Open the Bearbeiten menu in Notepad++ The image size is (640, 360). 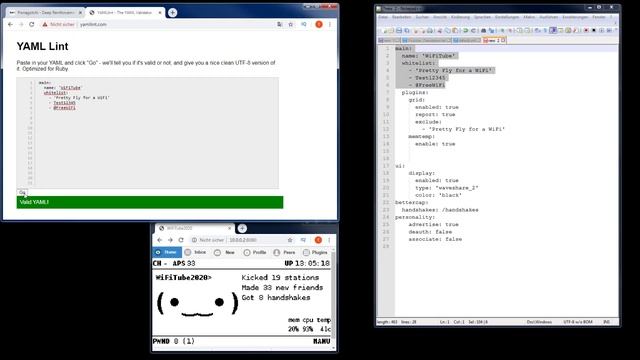click(x=402, y=17)
